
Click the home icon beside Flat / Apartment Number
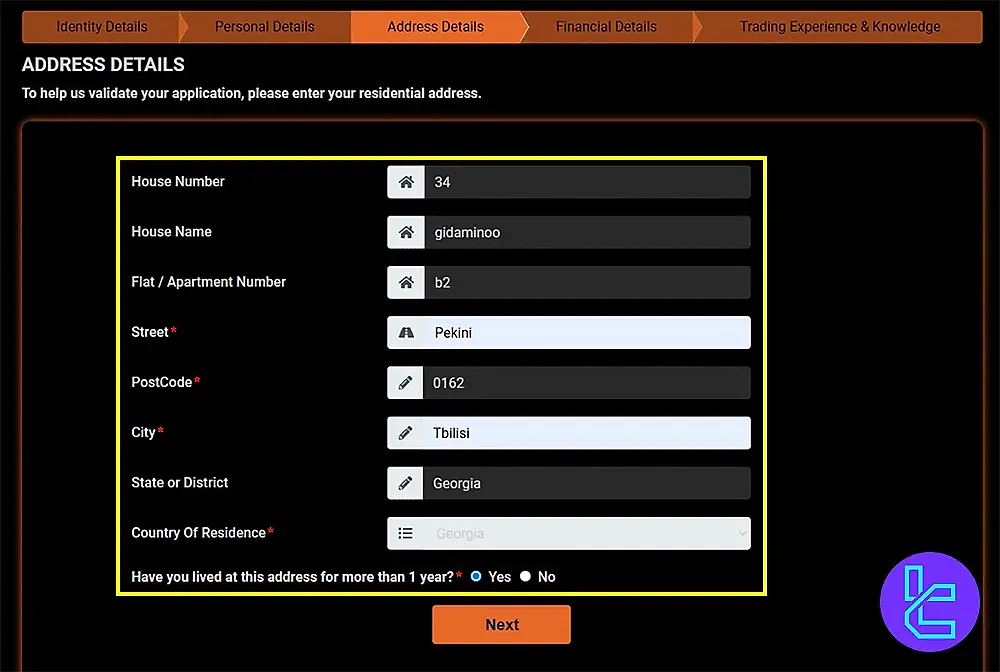point(406,282)
